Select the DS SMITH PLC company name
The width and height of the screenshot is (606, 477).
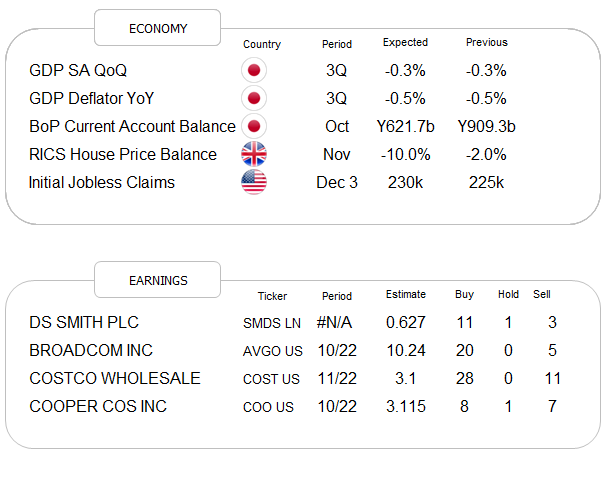84,322
